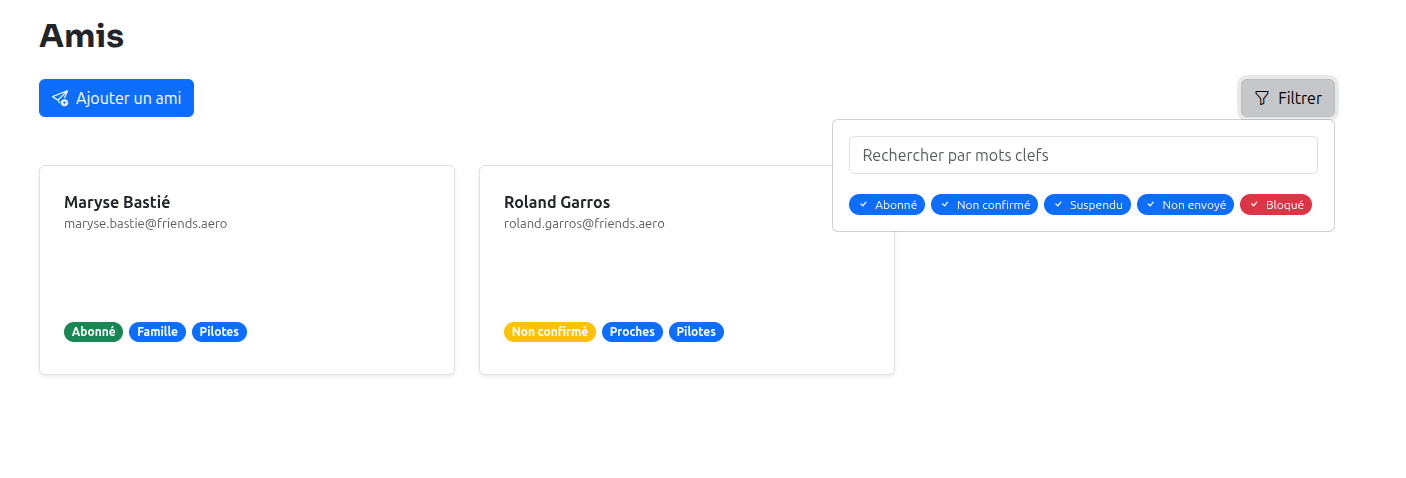
Task: Click the Rechercher par mots clefs field
Action: pyautogui.click(x=1082, y=155)
